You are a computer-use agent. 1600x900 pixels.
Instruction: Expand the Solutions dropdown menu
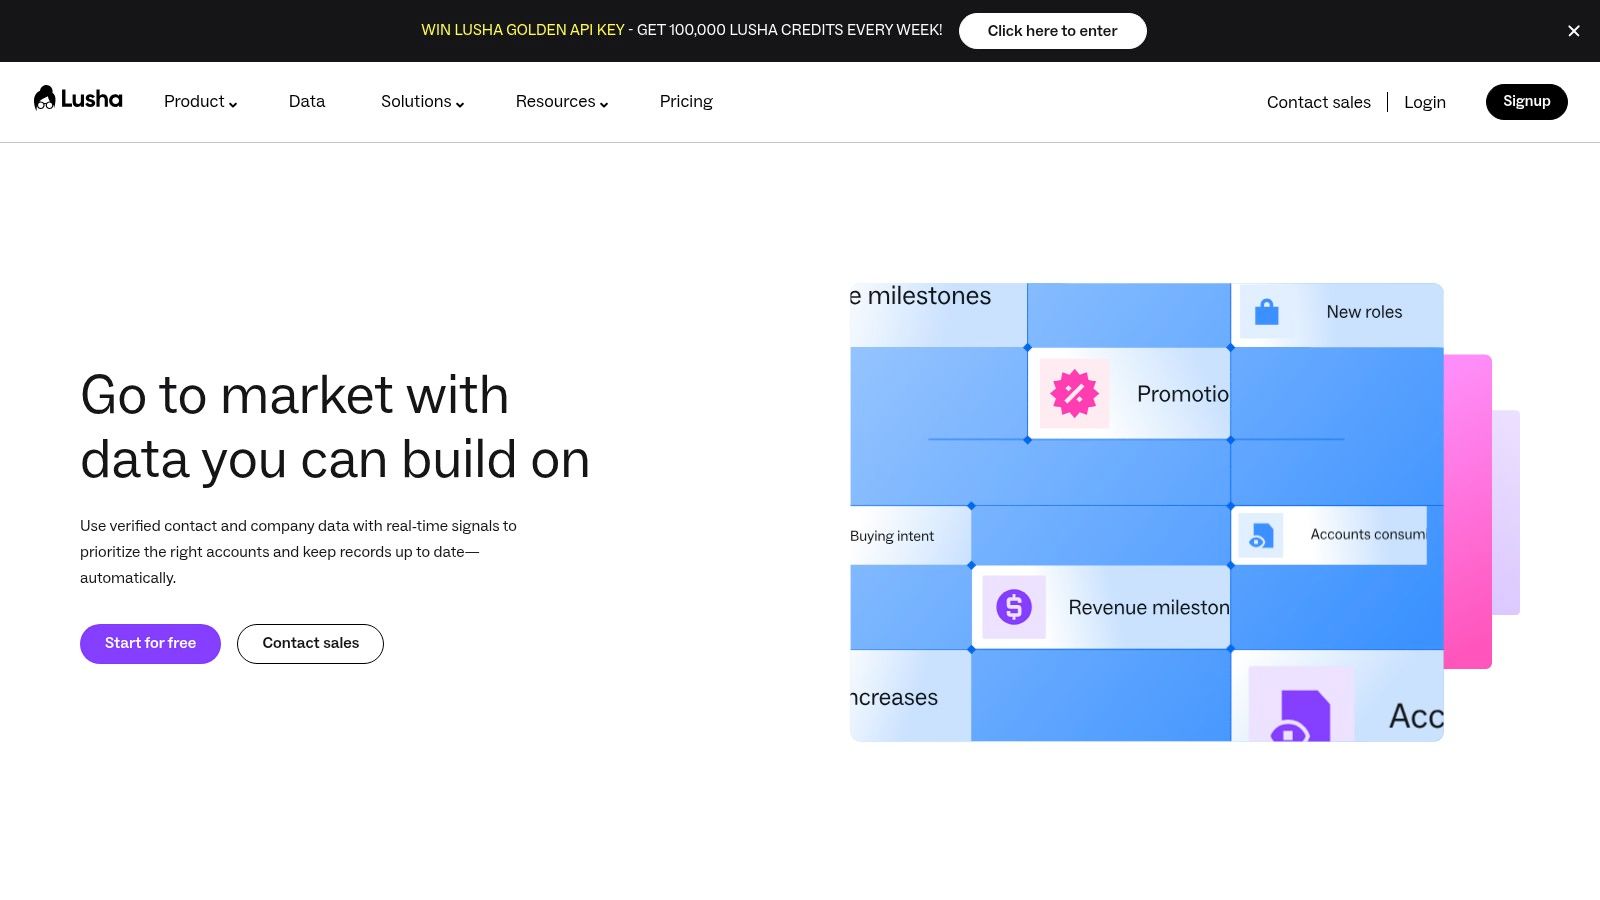pyautogui.click(x=422, y=102)
